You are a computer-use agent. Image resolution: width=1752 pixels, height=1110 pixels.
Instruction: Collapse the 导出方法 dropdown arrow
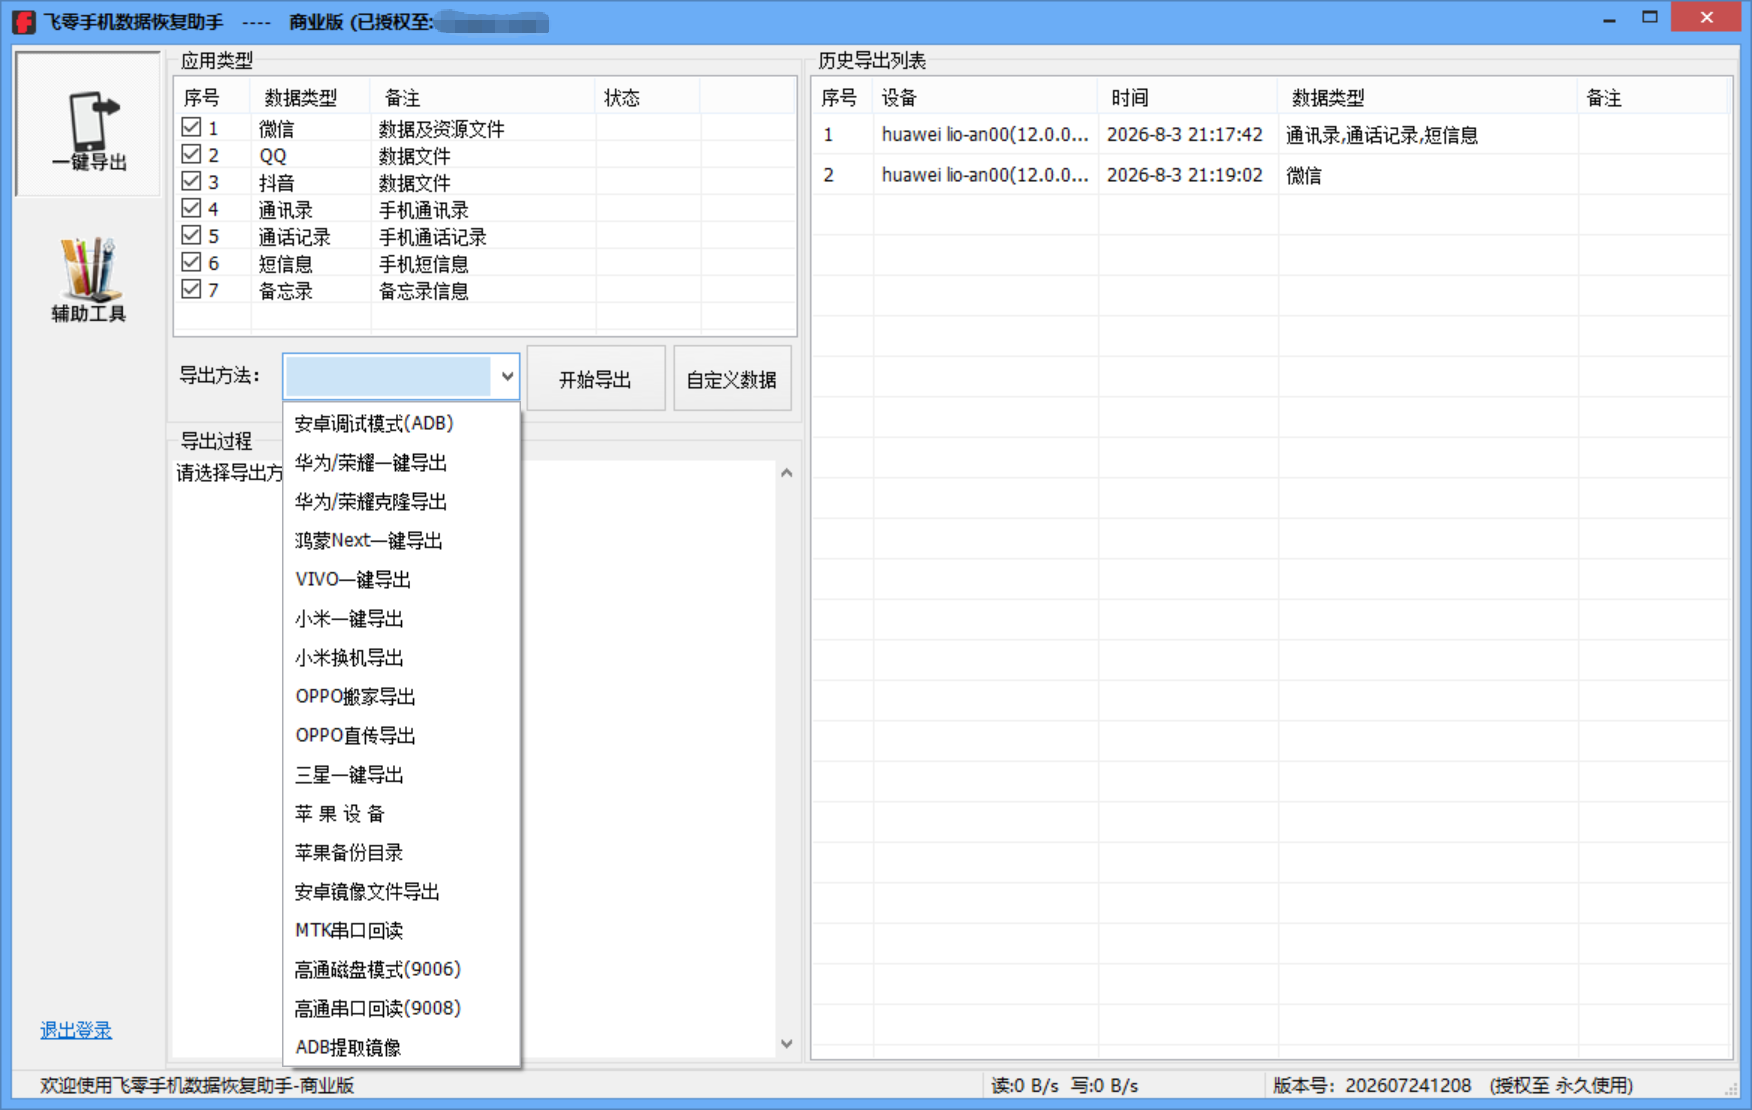[507, 377]
